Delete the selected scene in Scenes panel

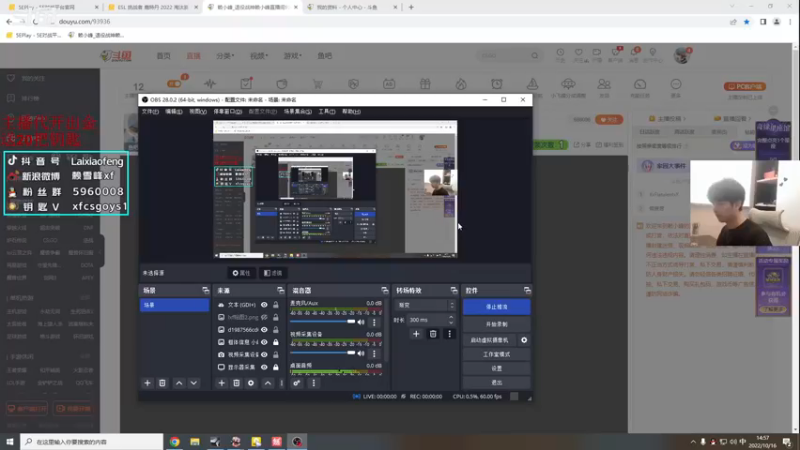[162, 383]
